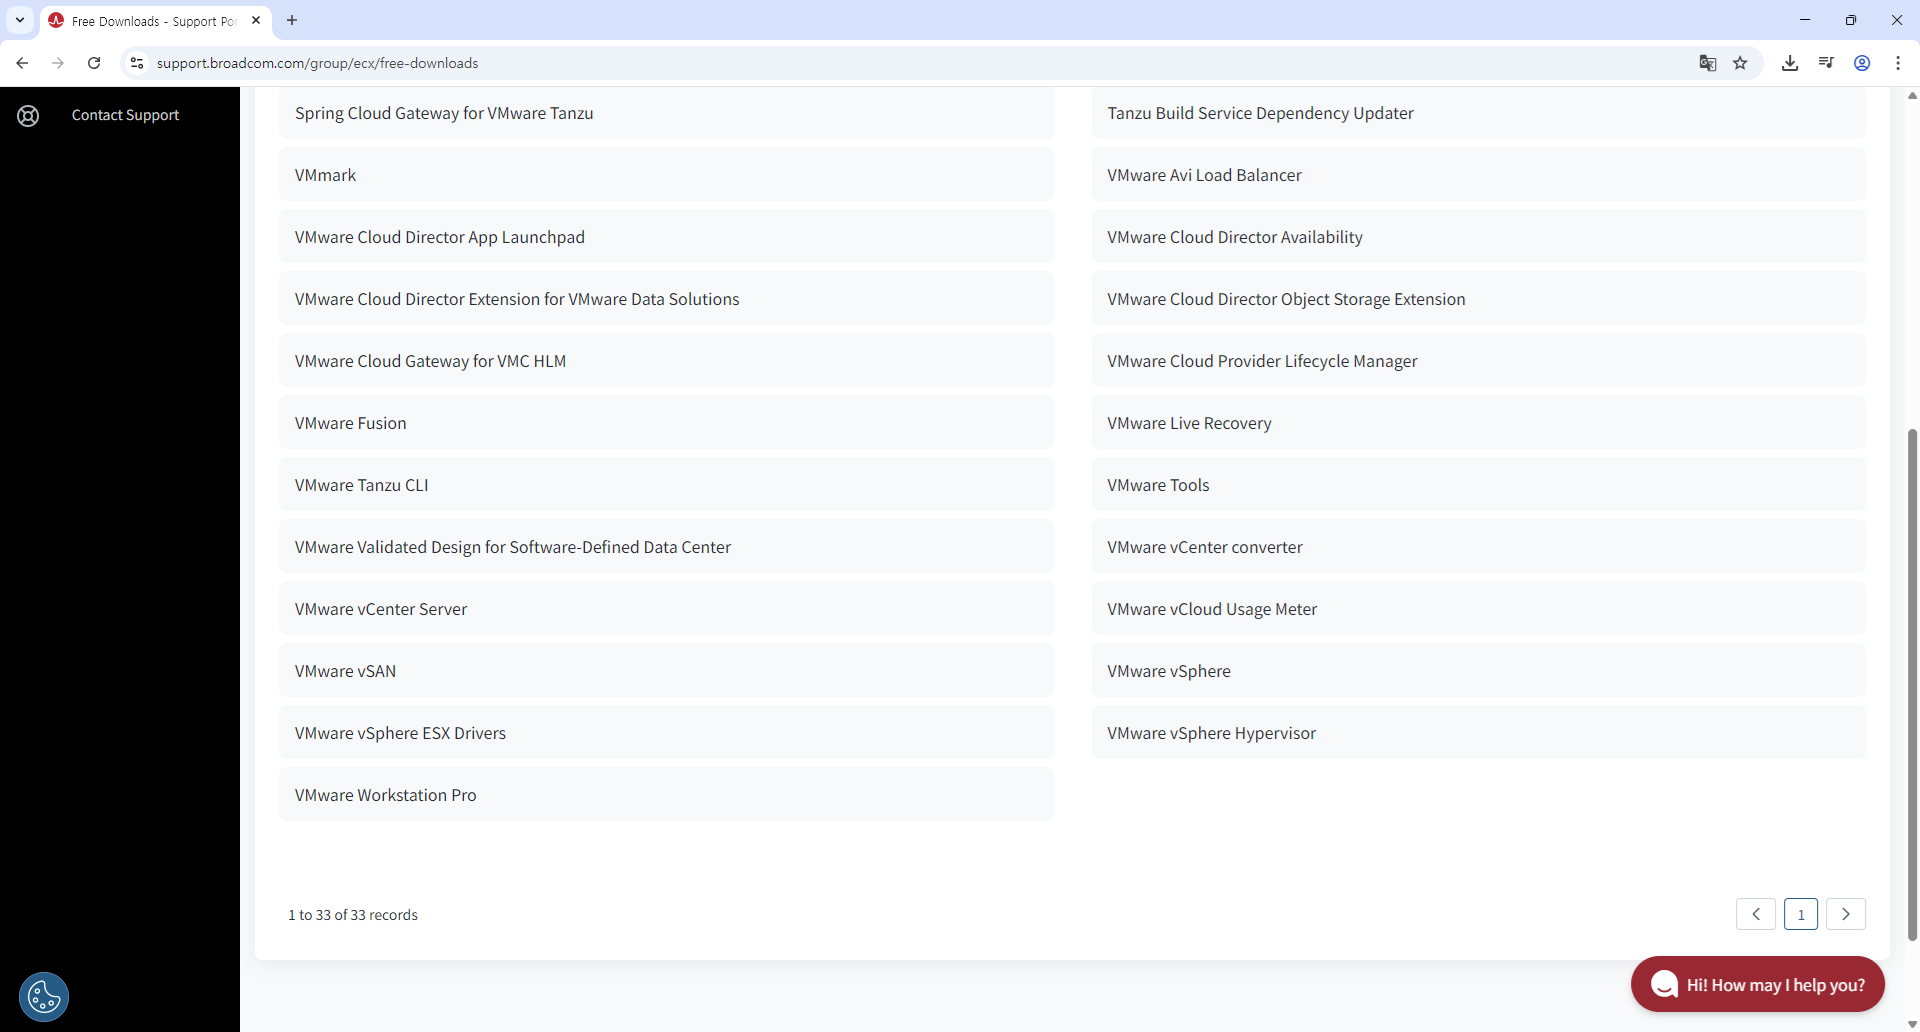The width and height of the screenshot is (1920, 1032).
Task: Click the page vertical scrollbar thumb
Action: coord(1912,685)
